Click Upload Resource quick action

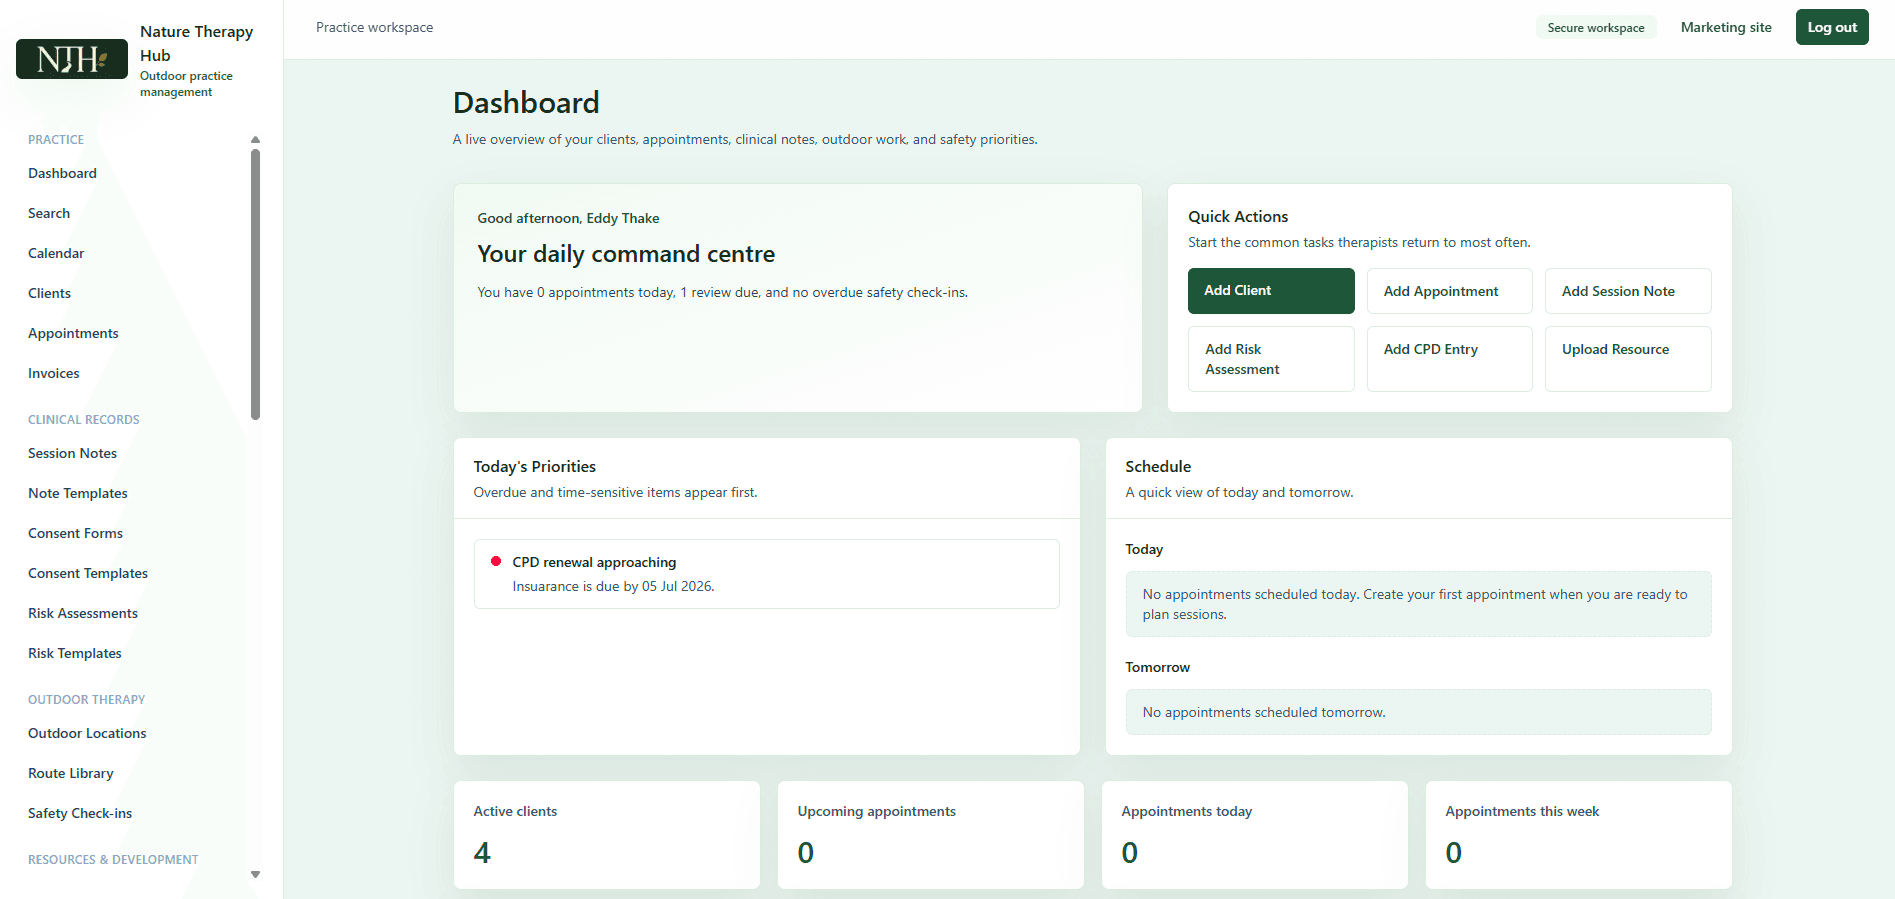click(x=1628, y=359)
